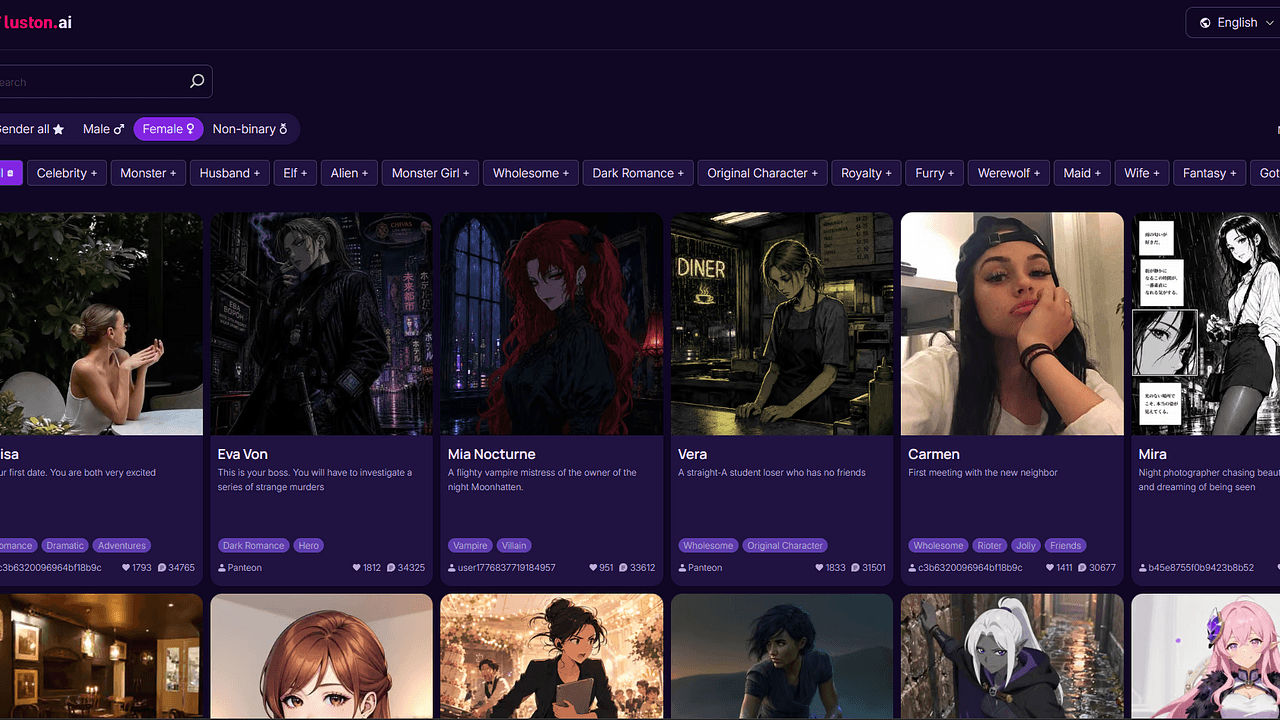Open the white-haired hooded elf thumbnail
The height and width of the screenshot is (720, 1280).
coord(1012,657)
